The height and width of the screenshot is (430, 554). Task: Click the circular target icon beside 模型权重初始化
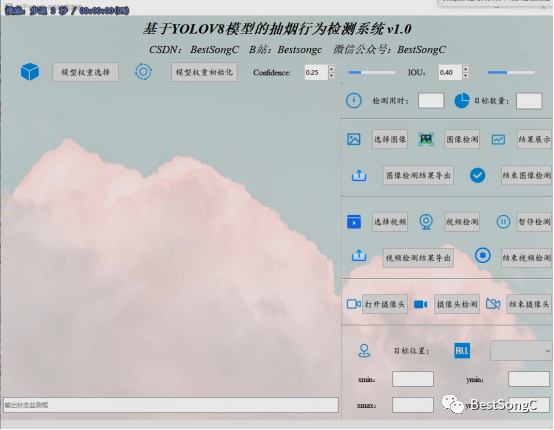click(x=143, y=72)
